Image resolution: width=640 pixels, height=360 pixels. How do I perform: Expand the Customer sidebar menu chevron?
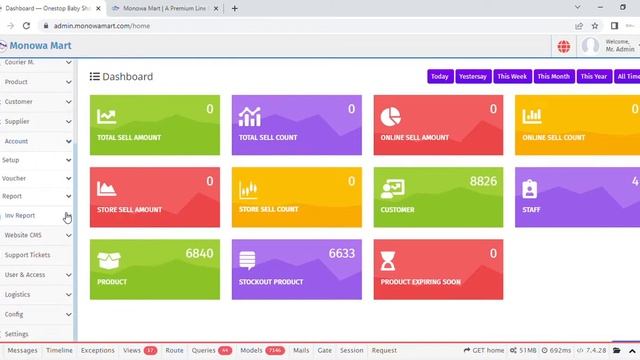coord(68,102)
